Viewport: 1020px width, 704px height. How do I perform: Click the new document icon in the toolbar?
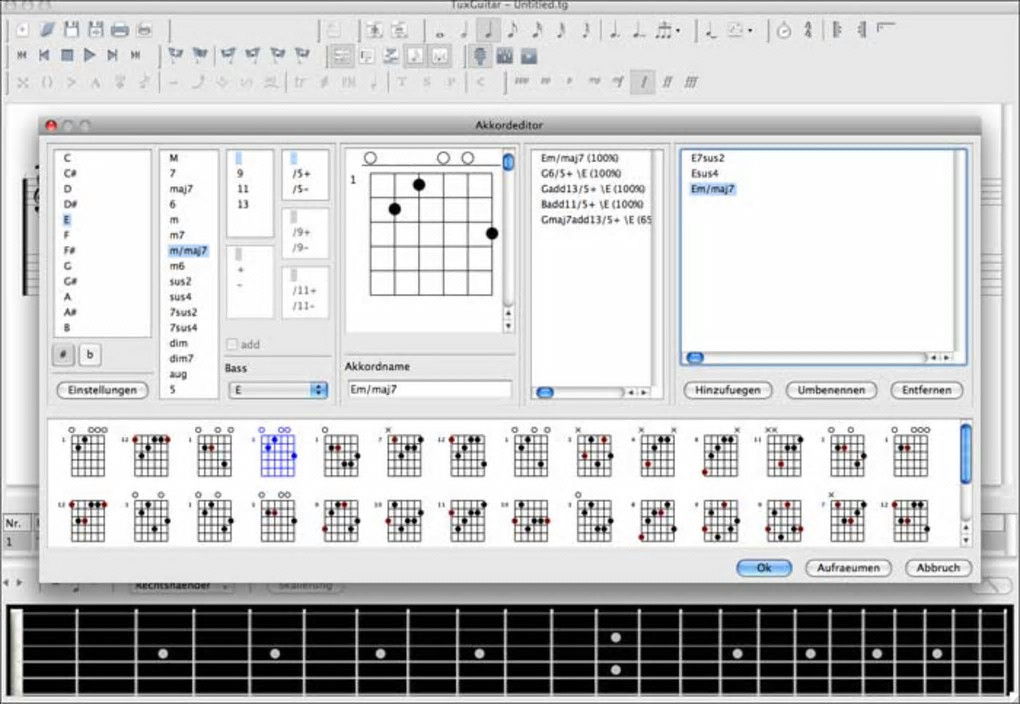(x=23, y=30)
